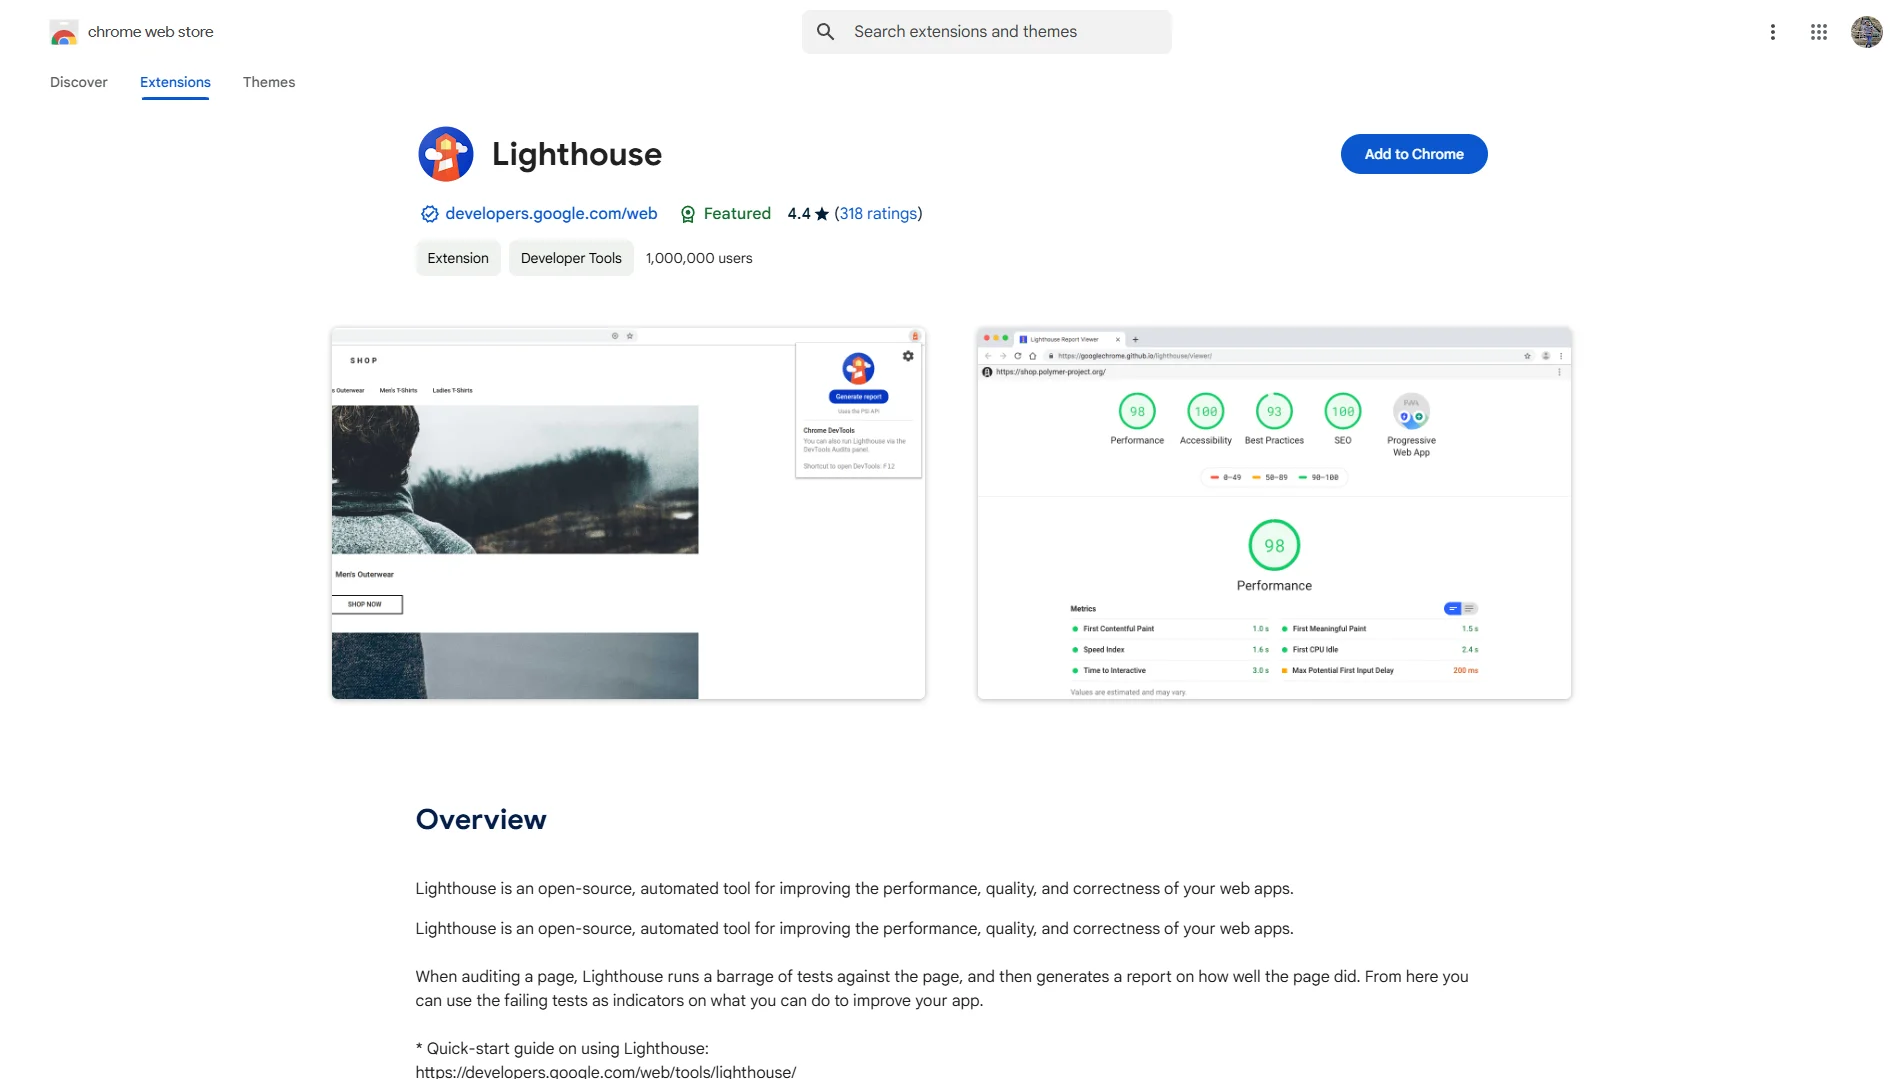
Task: Click the profile avatar picture
Action: pyautogui.click(x=1866, y=31)
